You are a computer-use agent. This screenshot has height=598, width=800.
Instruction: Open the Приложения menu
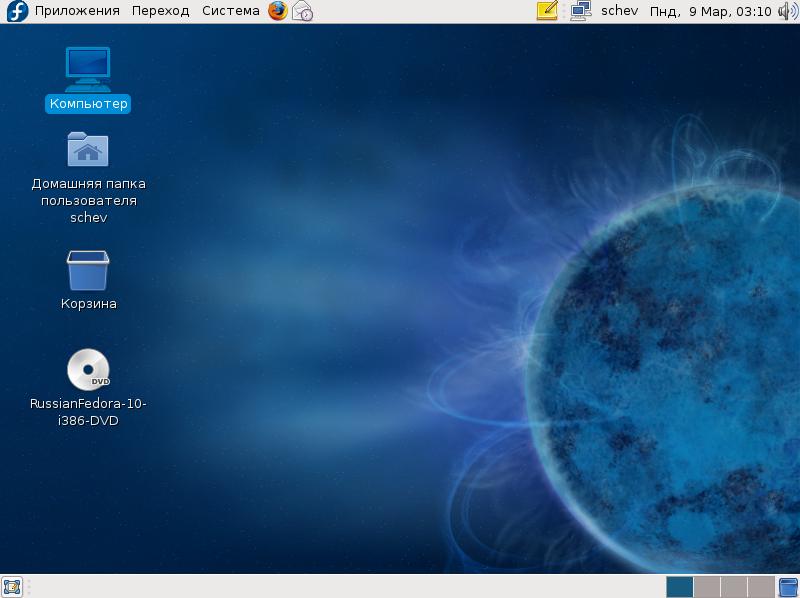point(77,11)
